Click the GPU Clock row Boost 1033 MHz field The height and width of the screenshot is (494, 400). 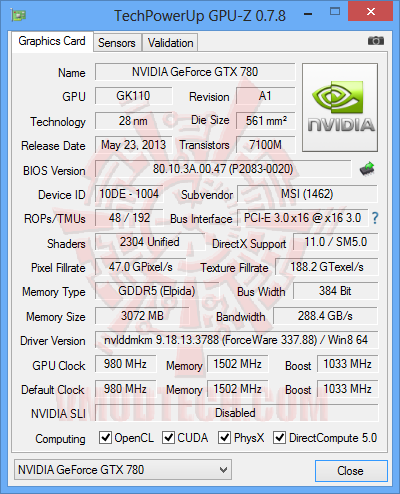(x=348, y=364)
